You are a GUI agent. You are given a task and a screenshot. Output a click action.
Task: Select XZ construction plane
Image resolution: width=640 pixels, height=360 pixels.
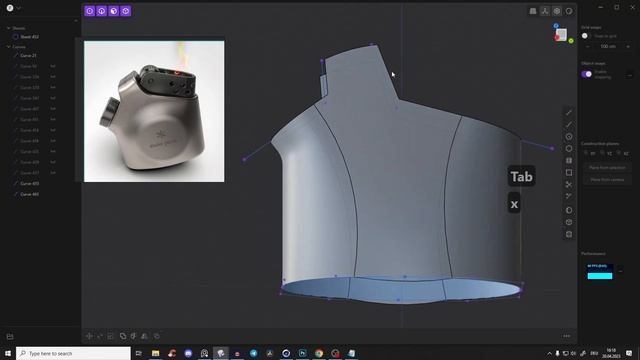tap(624, 153)
